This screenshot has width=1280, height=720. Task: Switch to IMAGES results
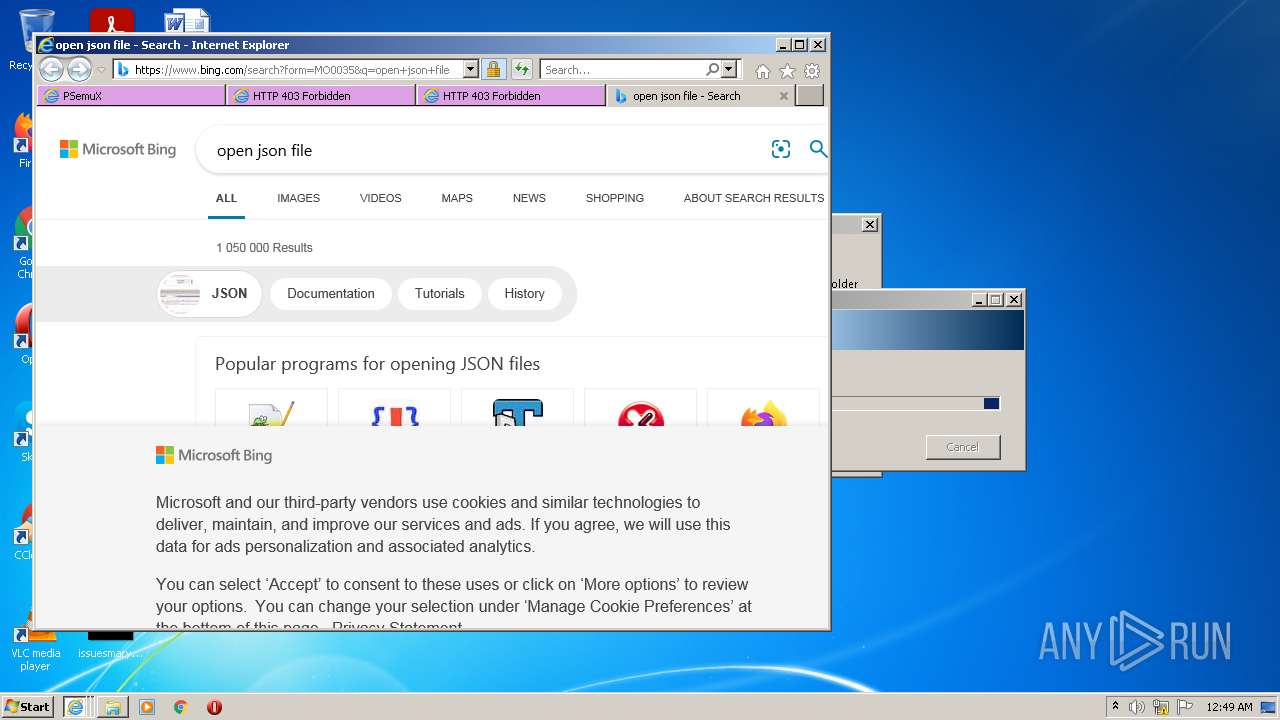(x=299, y=198)
